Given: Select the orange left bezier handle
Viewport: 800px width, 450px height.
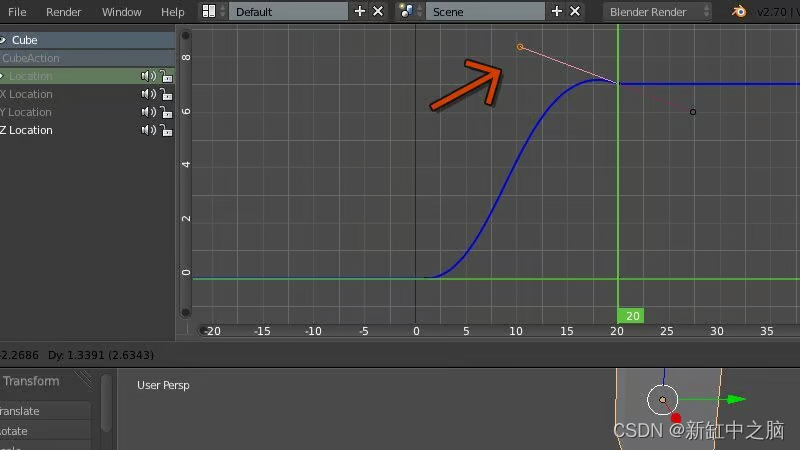Looking at the screenshot, I should [520, 47].
